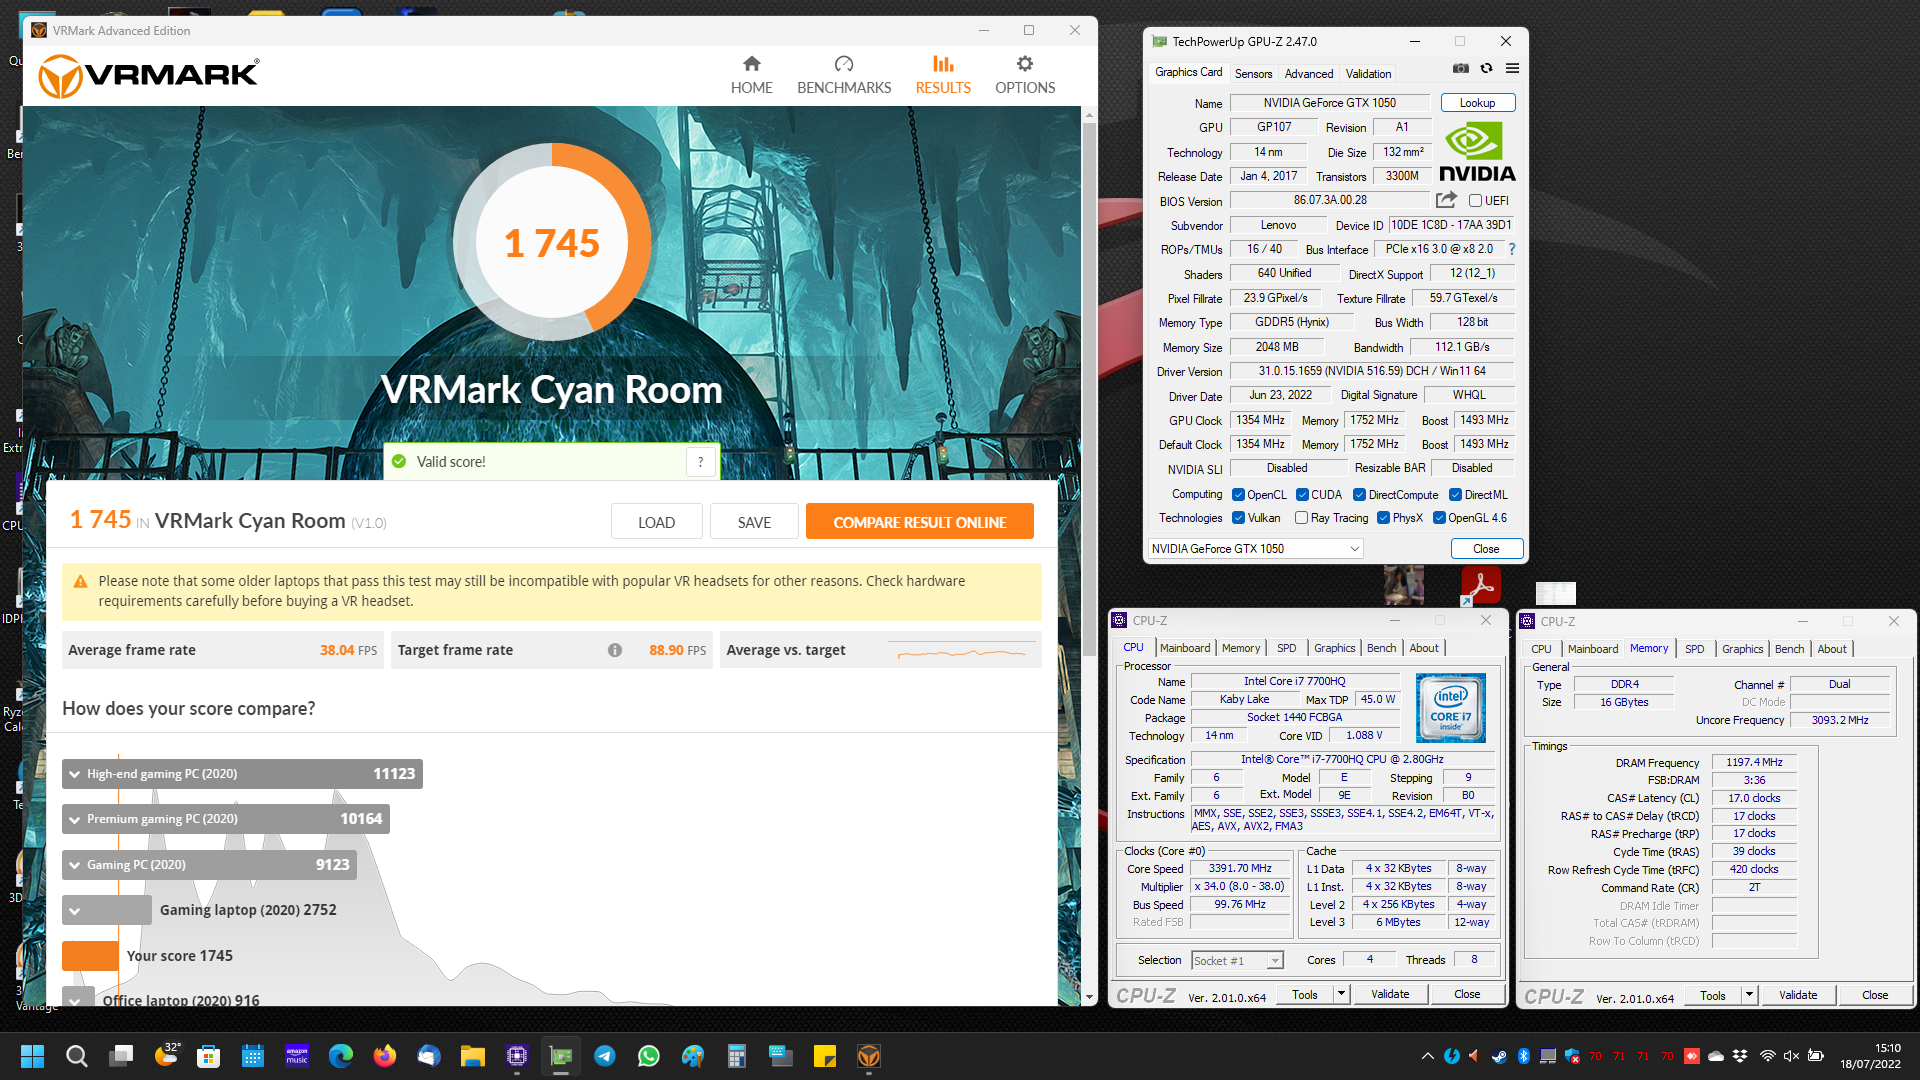Open the VRMark taskbar icon
The height and width of the screenshot is (1080, 1920).
point(869,1056)
